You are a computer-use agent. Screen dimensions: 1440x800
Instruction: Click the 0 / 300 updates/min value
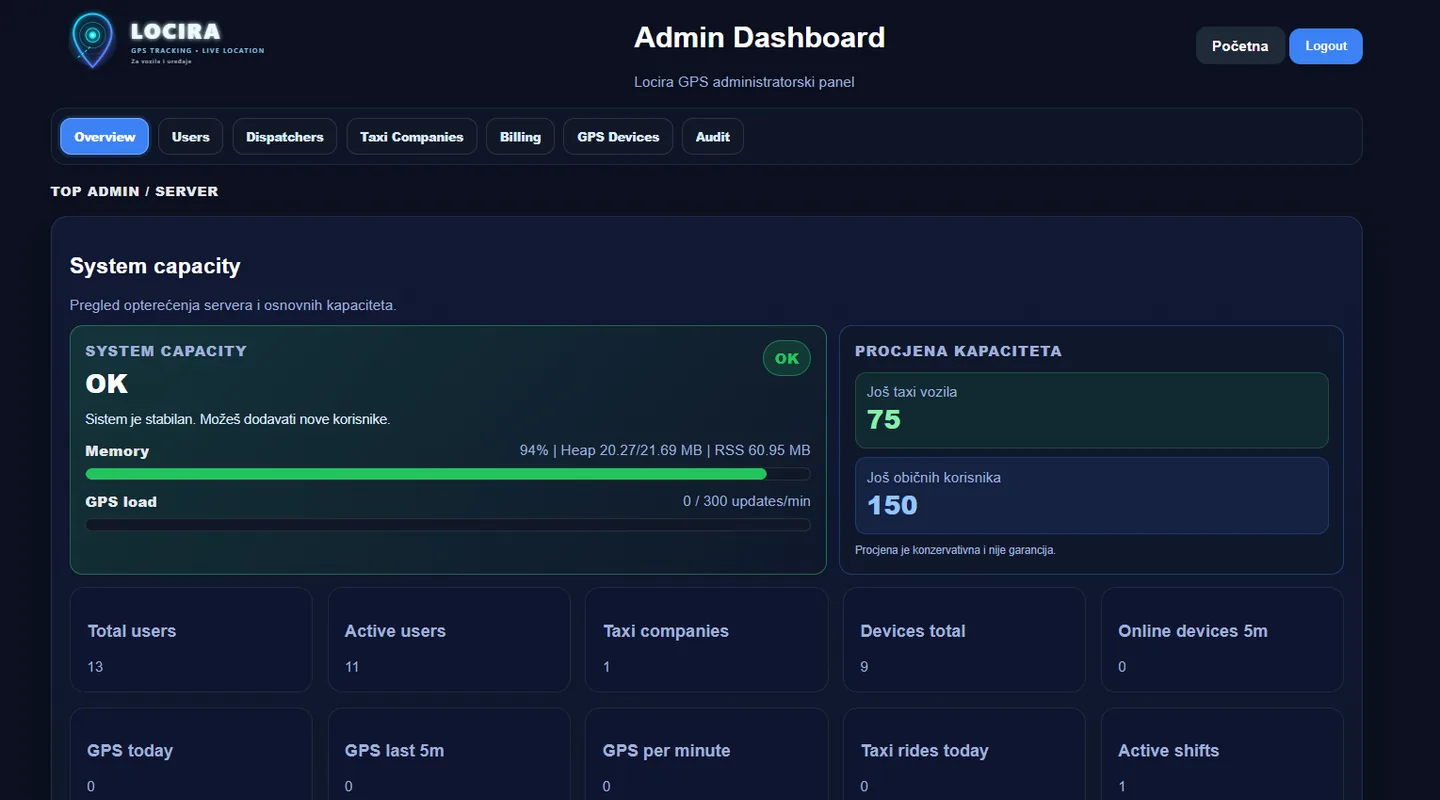click(747, 501)
